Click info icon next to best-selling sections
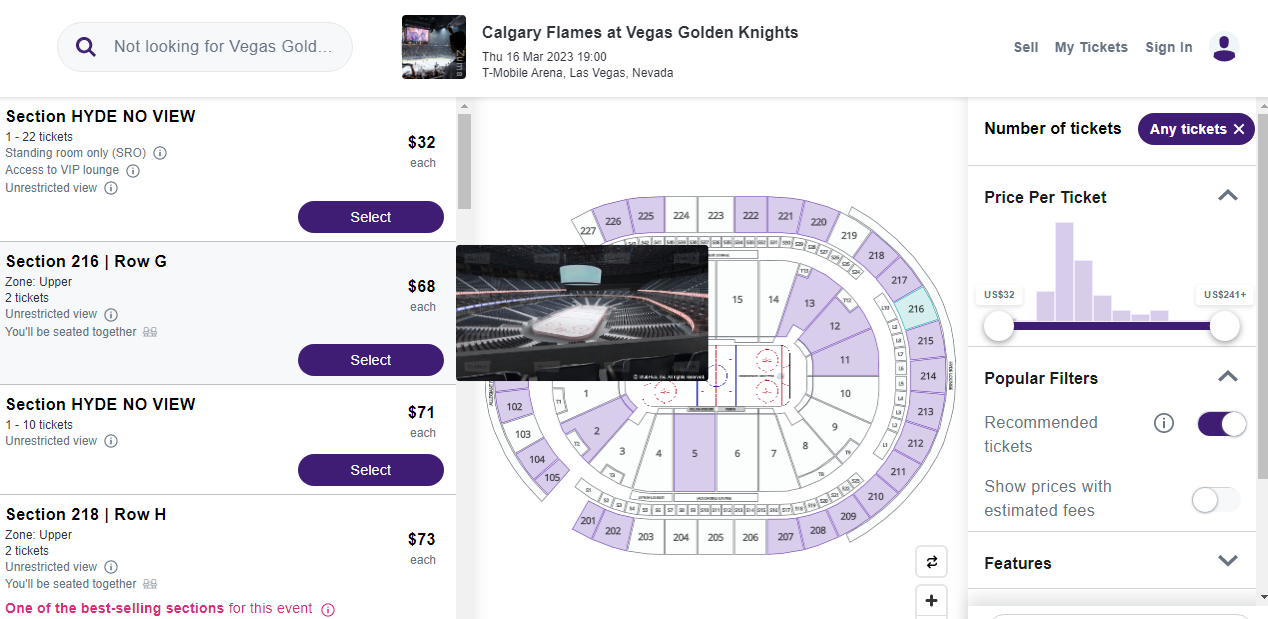Screen dimensions: 1268x619 pos(328,609)
